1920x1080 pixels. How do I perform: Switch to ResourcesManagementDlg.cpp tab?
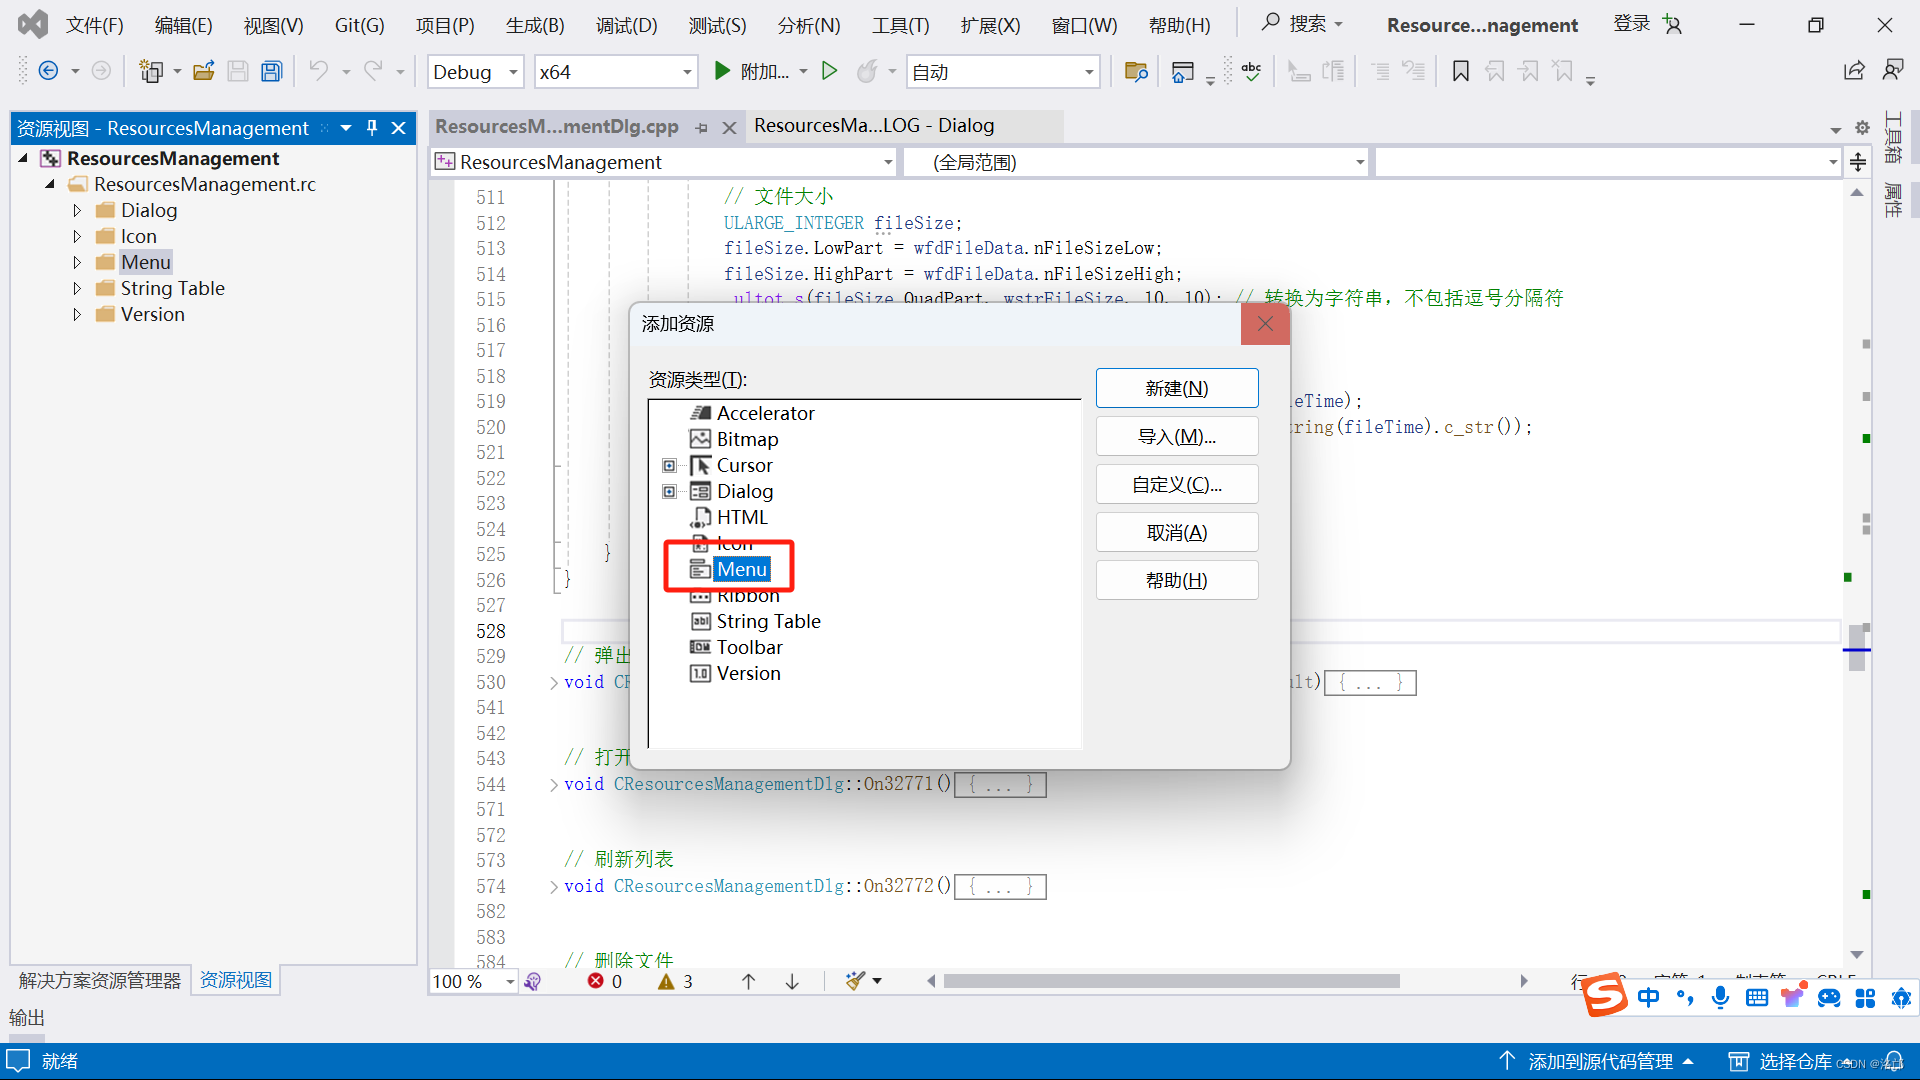(x=555, y=124)
